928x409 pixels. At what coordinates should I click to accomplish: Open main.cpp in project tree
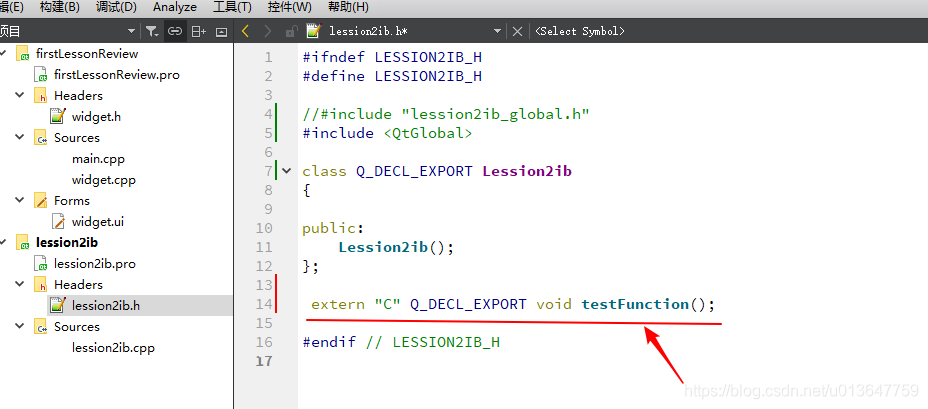[98, 159]
